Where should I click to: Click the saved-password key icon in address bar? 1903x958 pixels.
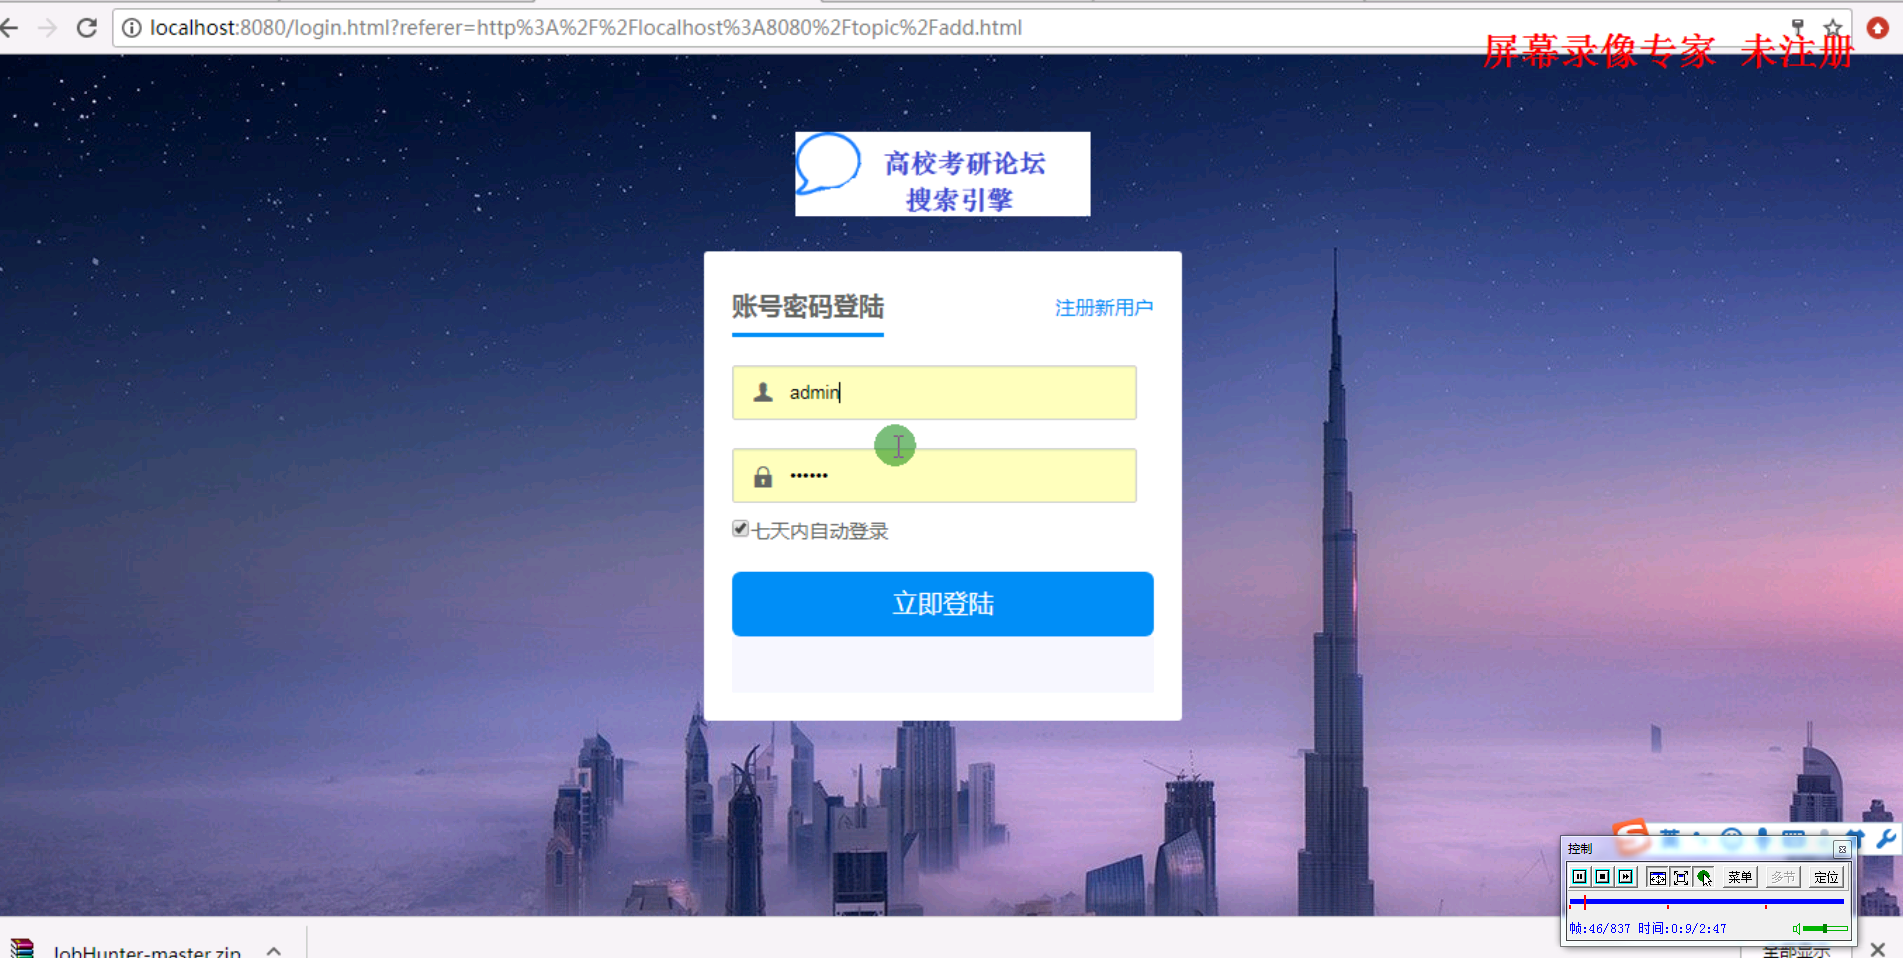(x=1797, y=27)
